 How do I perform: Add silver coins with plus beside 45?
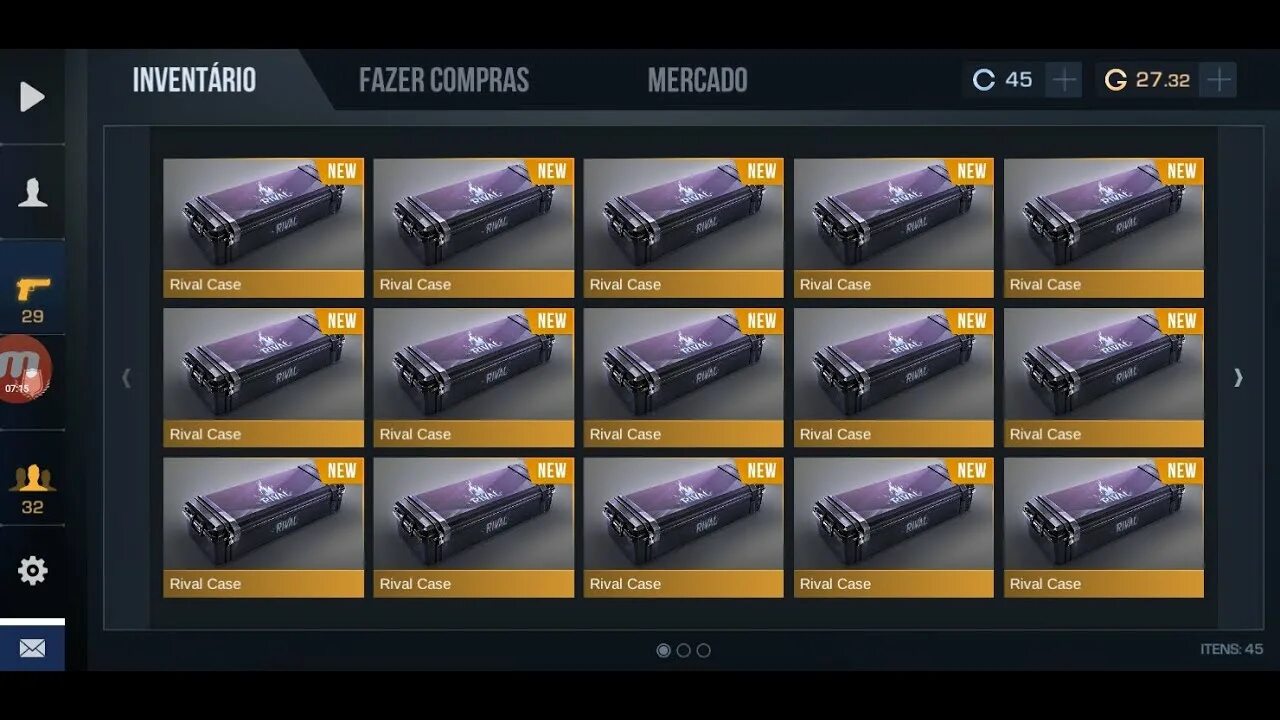click(x=1065, y=80)
